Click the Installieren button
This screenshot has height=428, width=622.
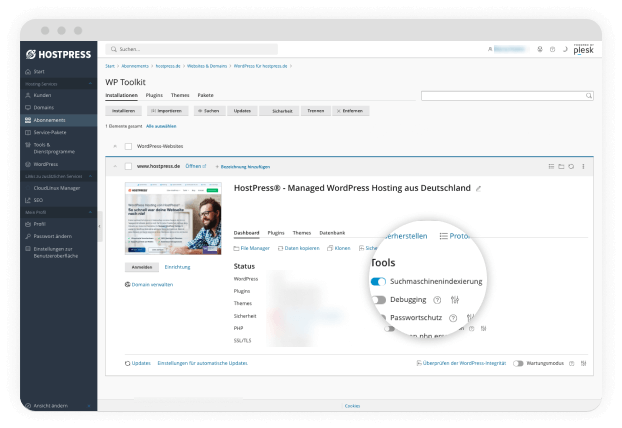123,111
